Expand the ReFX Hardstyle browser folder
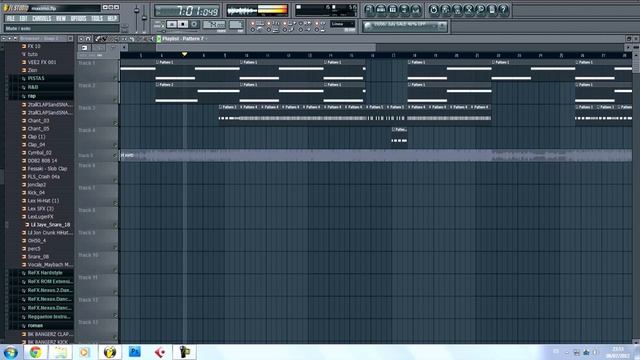 pyautogui.click(x=40, y=273)
